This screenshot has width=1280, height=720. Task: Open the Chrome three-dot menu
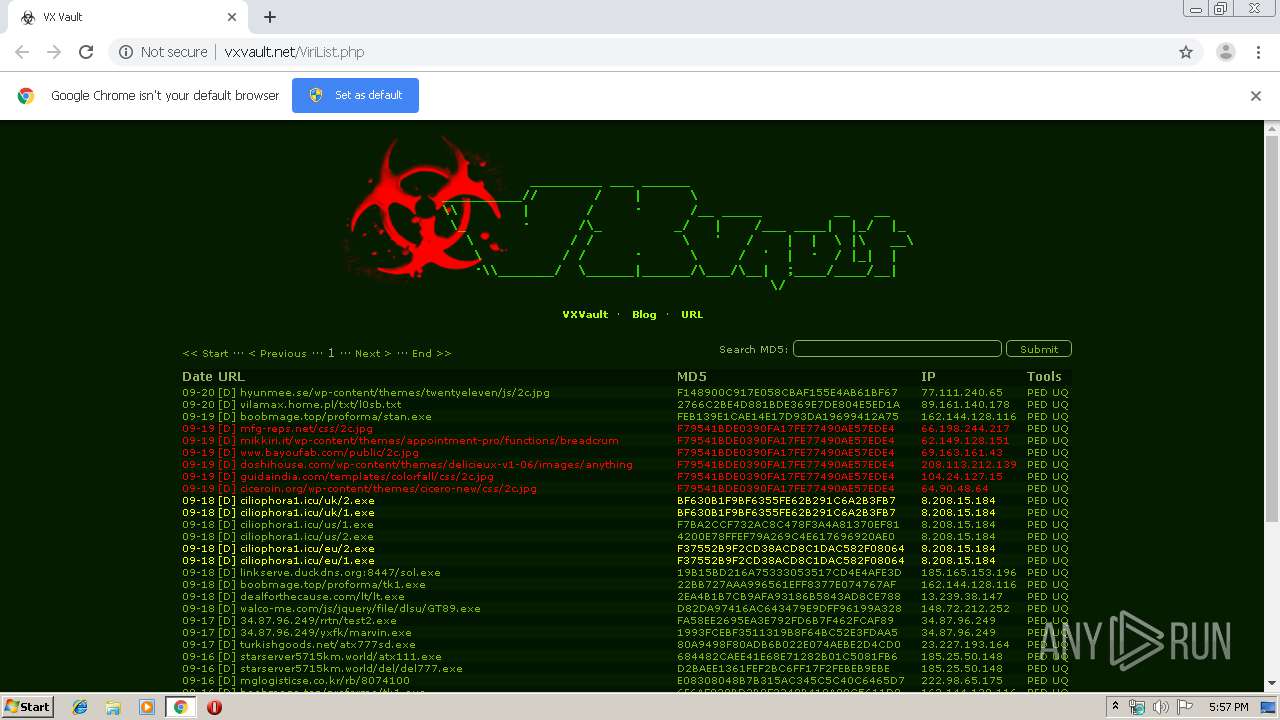click(1258, 52)
